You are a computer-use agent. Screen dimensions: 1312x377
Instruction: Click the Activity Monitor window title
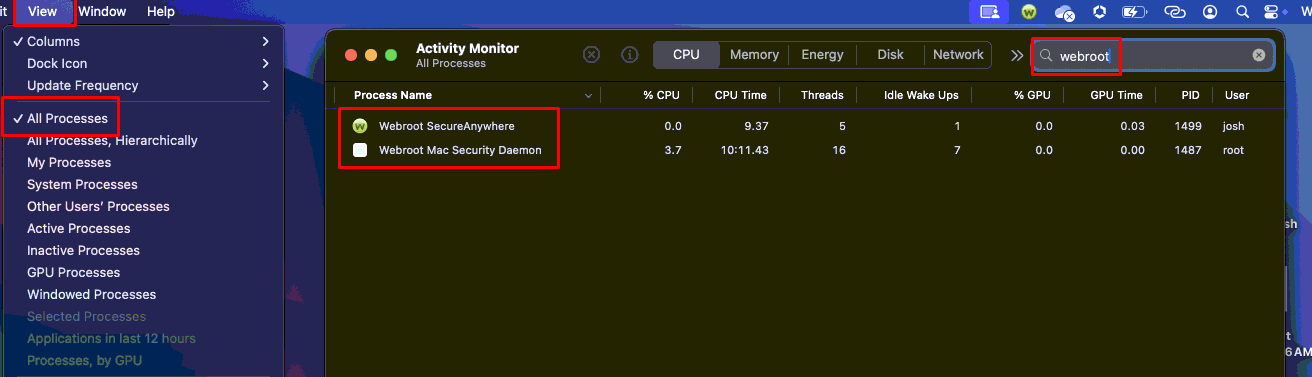(x=467, y=48)
